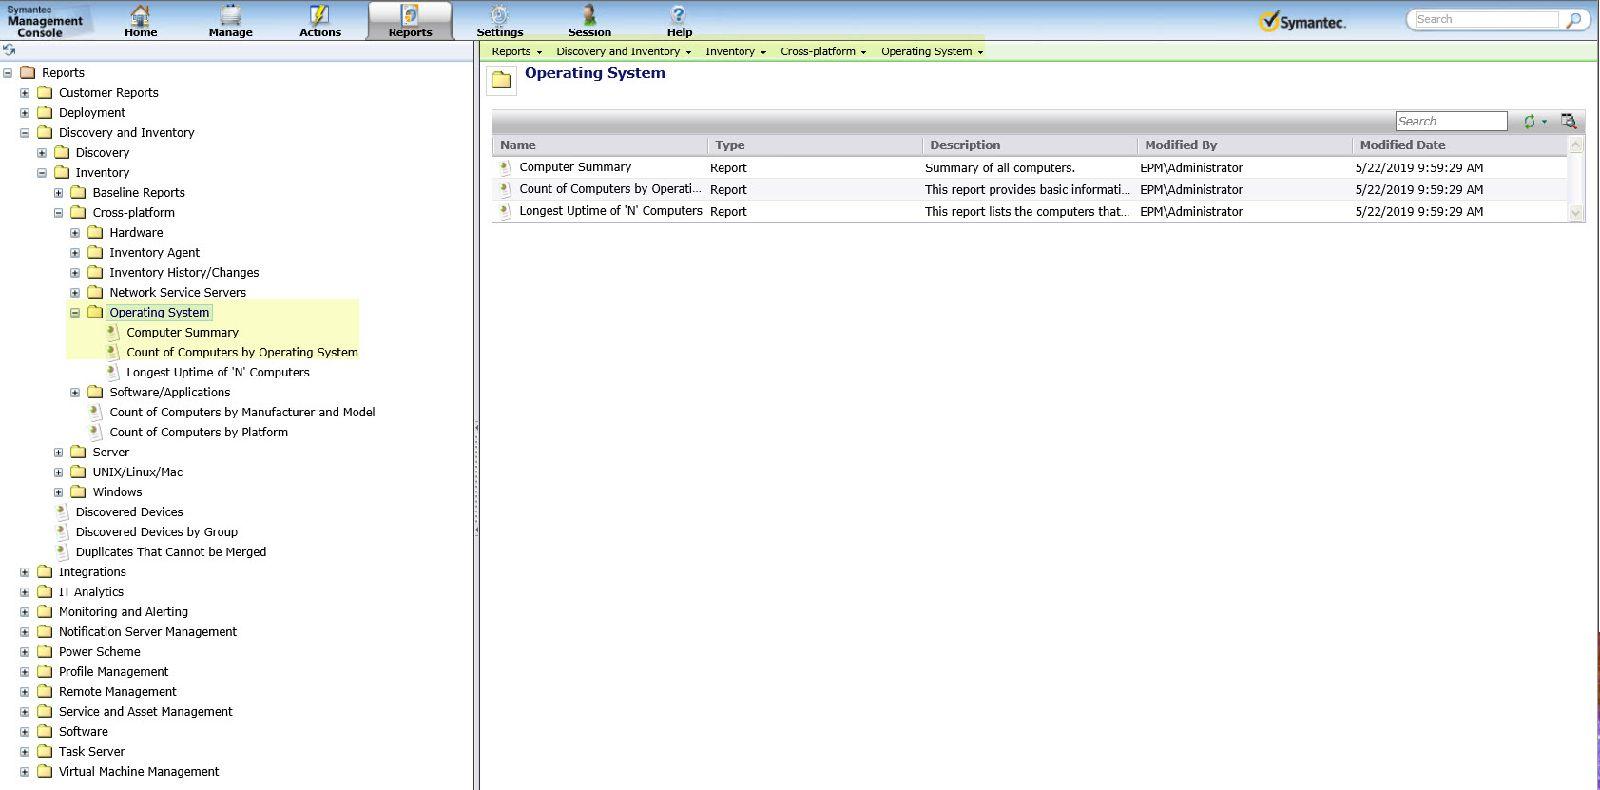Viewport: 1600px width, 790px height.
Task: Expand the Service and Asset Management folder
Action: [25, 713]
